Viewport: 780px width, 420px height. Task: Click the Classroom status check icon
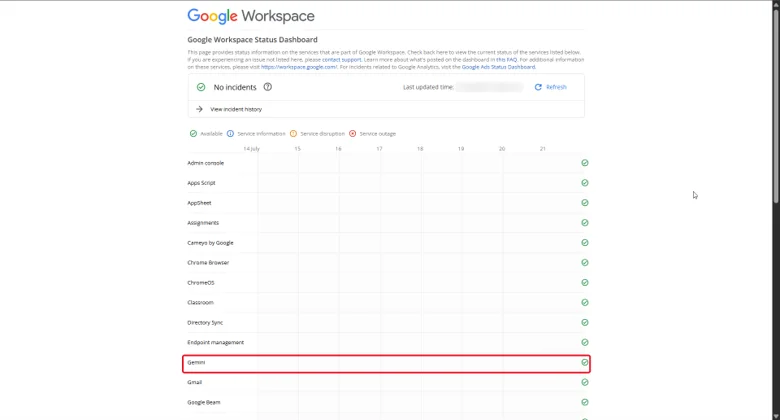tap(585, 302)
